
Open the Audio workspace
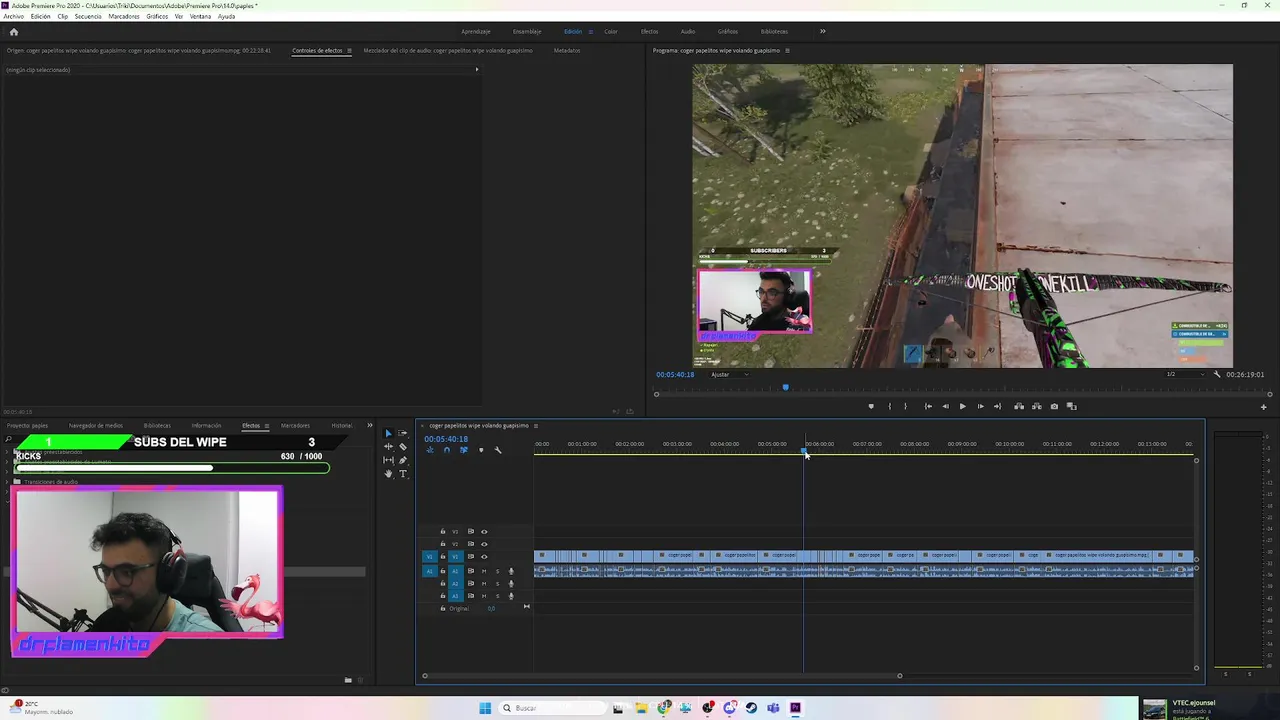(688, 31)
